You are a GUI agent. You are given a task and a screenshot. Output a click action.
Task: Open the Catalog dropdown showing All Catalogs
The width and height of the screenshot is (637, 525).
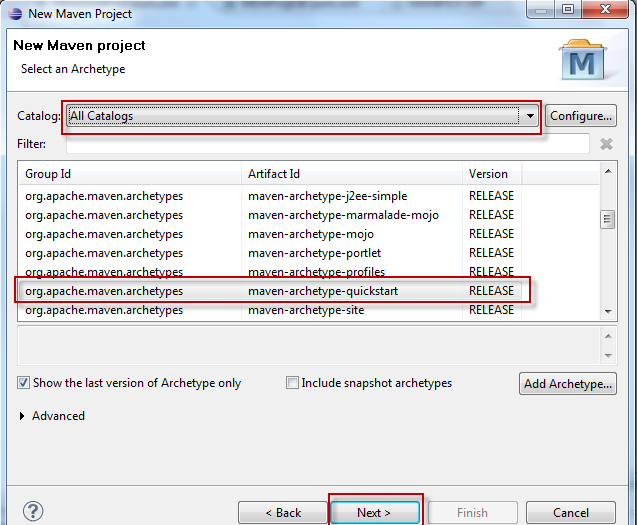point(302,116)
